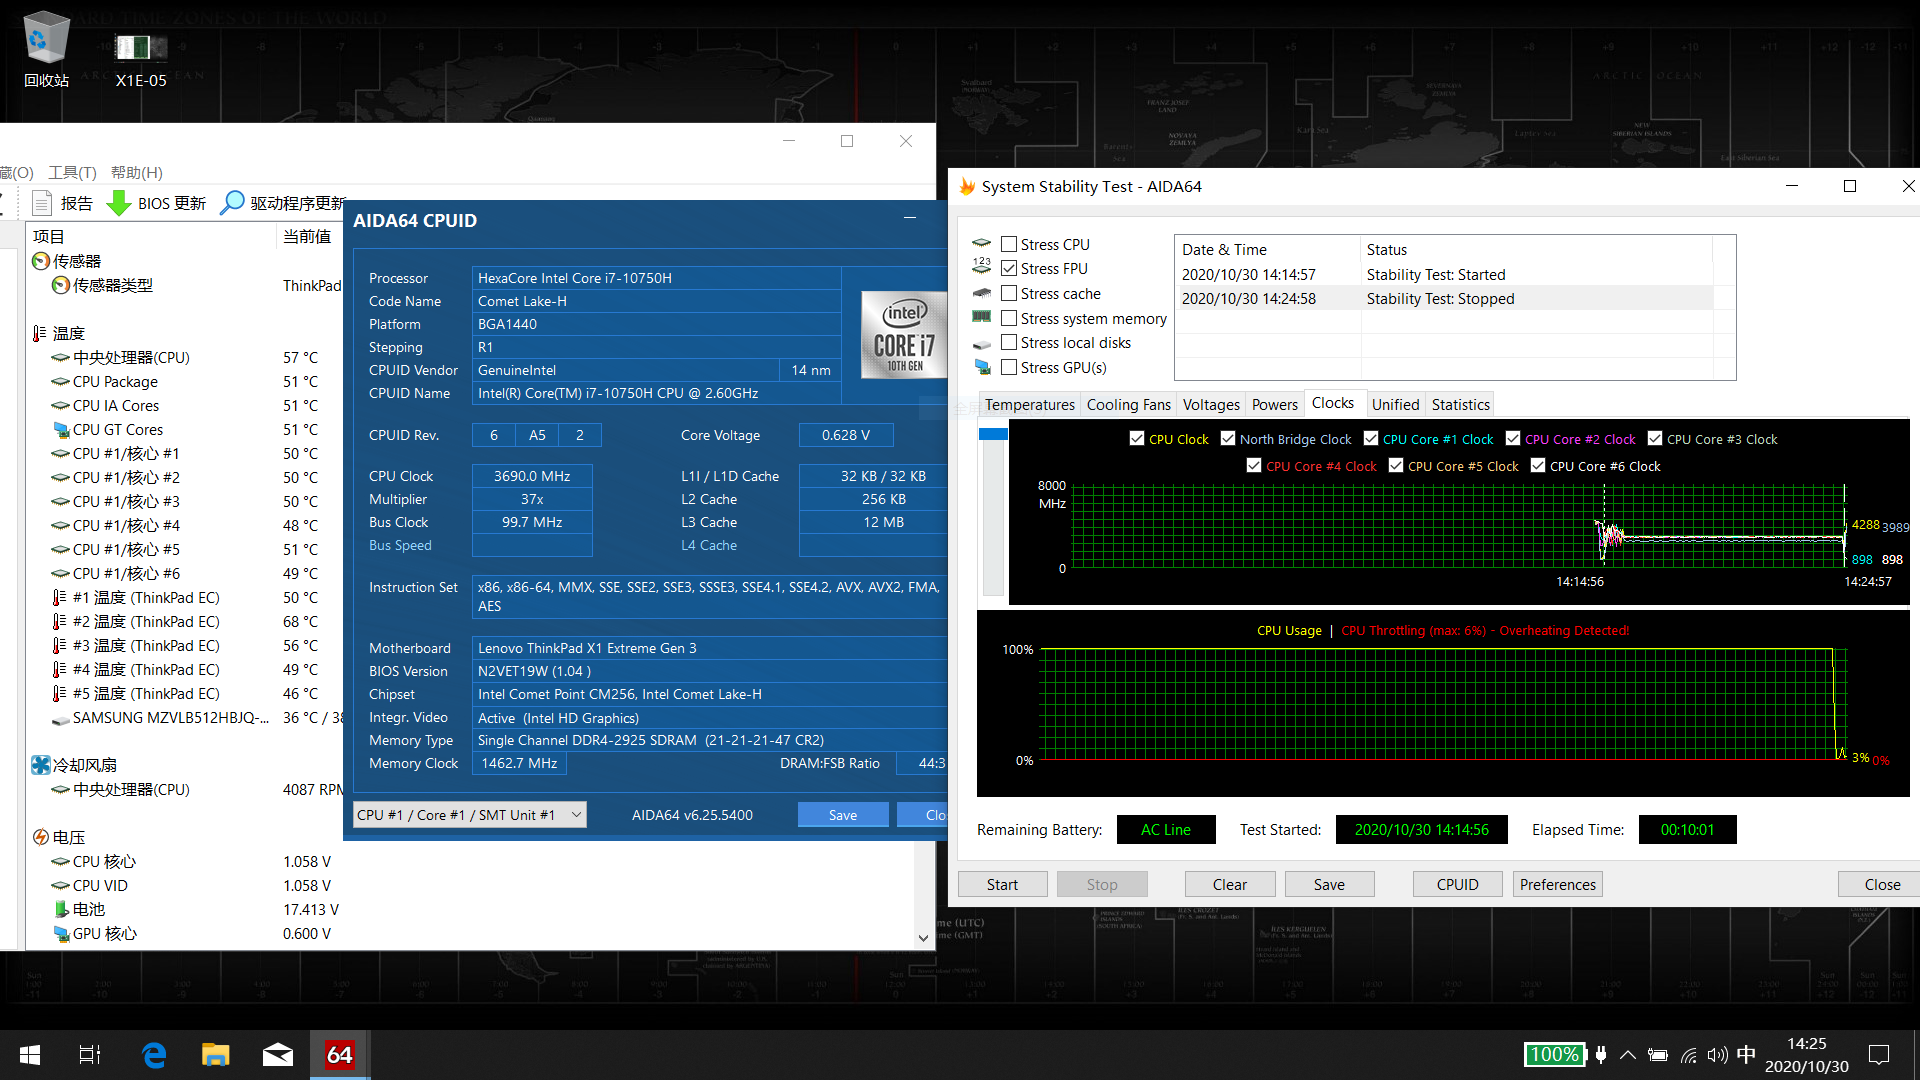Show hidden tray icons chevron
This screenshot has width=1920, height=1080.
pos(1627,1055)
